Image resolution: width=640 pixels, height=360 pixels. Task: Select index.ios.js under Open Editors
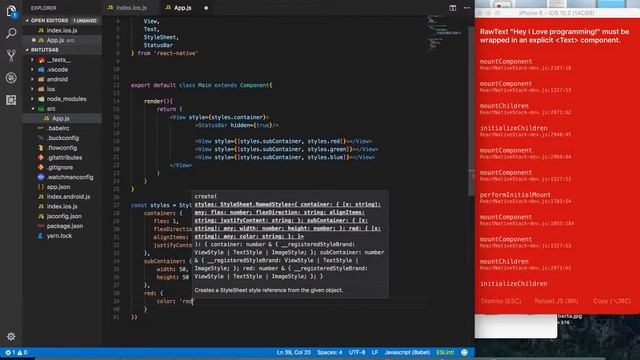pos(62,30)
